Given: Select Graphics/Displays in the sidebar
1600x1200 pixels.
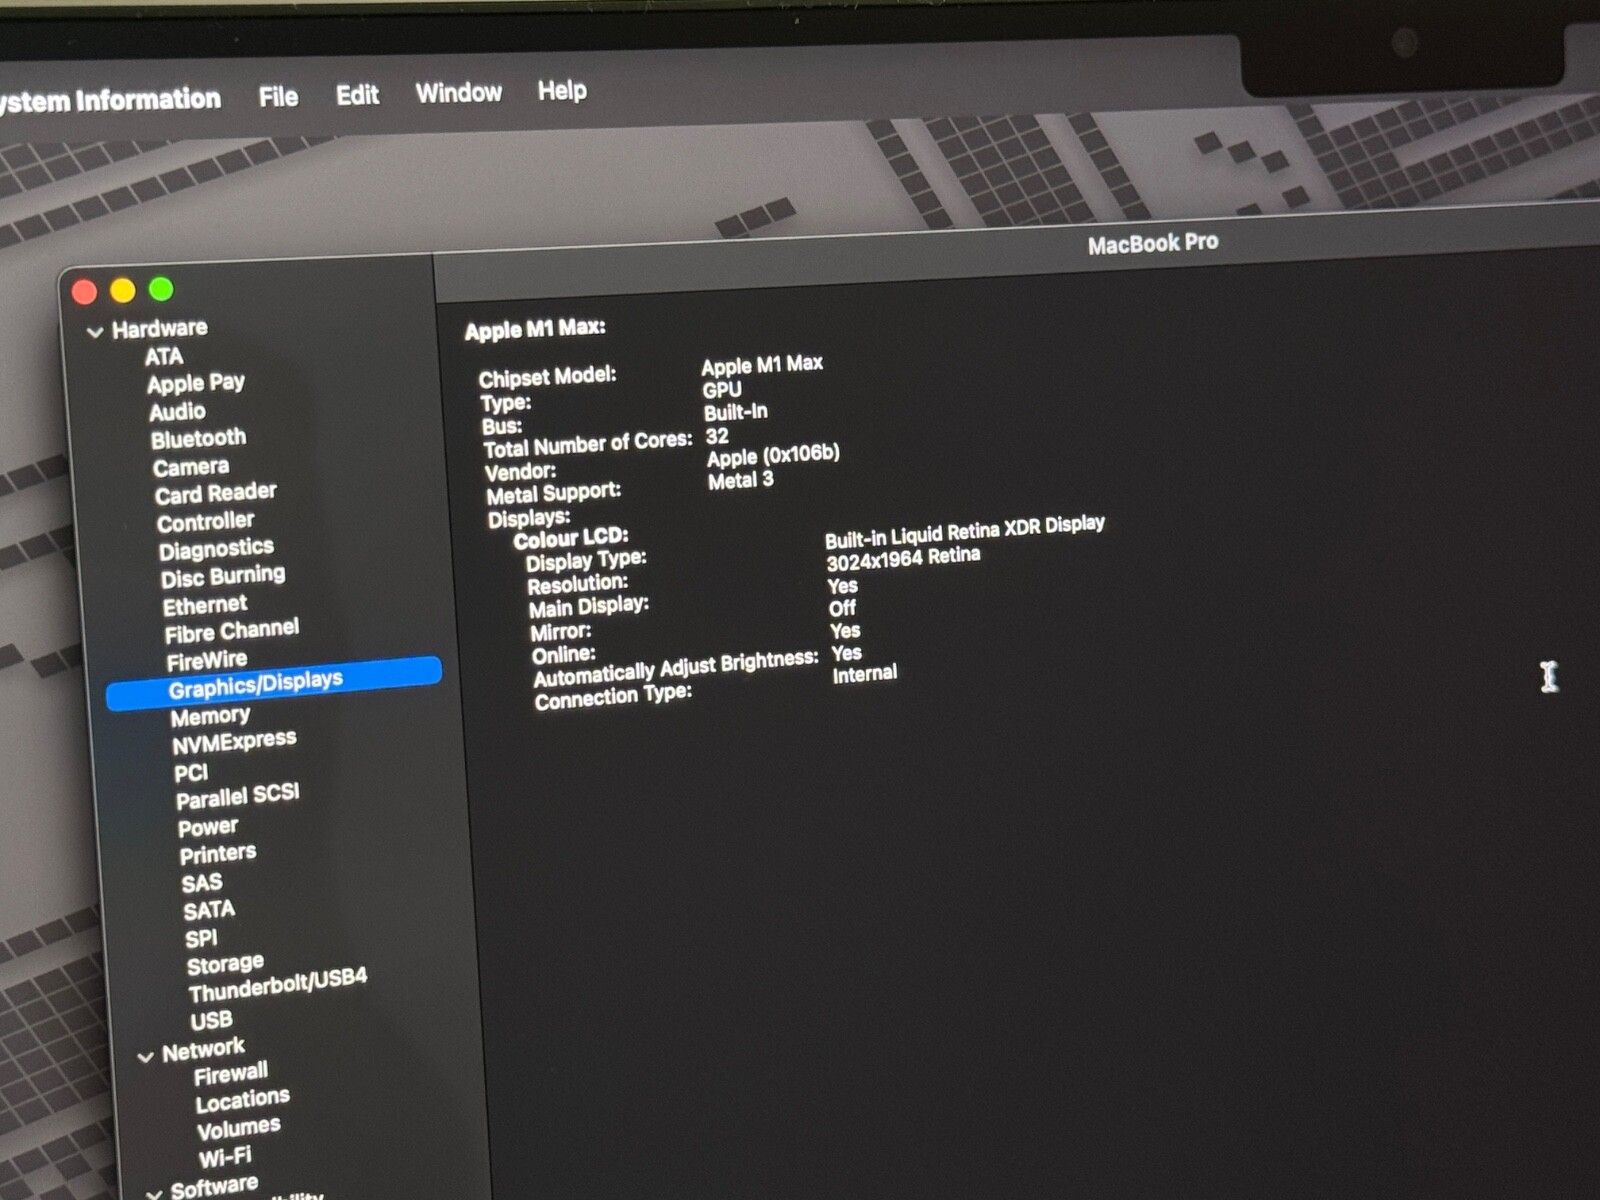Looking at the screenshot, I should [274, 684].
